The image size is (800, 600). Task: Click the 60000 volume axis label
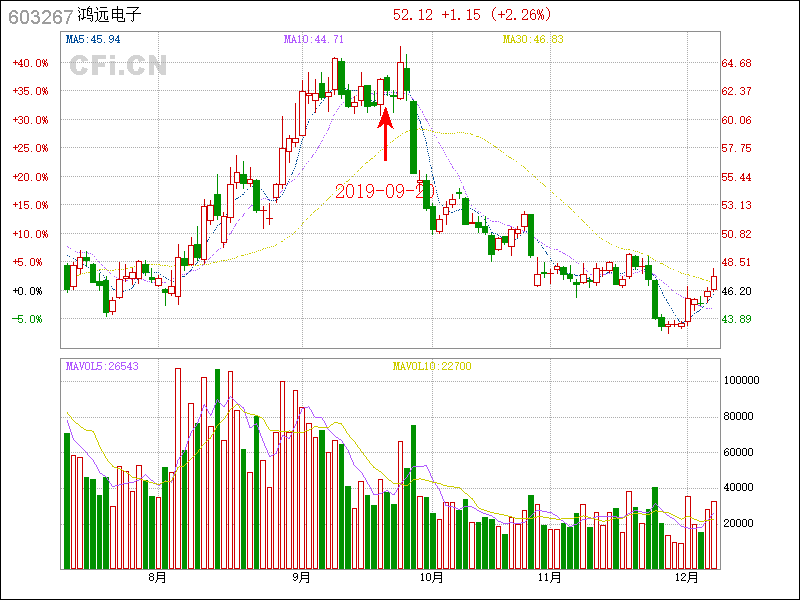739,453
